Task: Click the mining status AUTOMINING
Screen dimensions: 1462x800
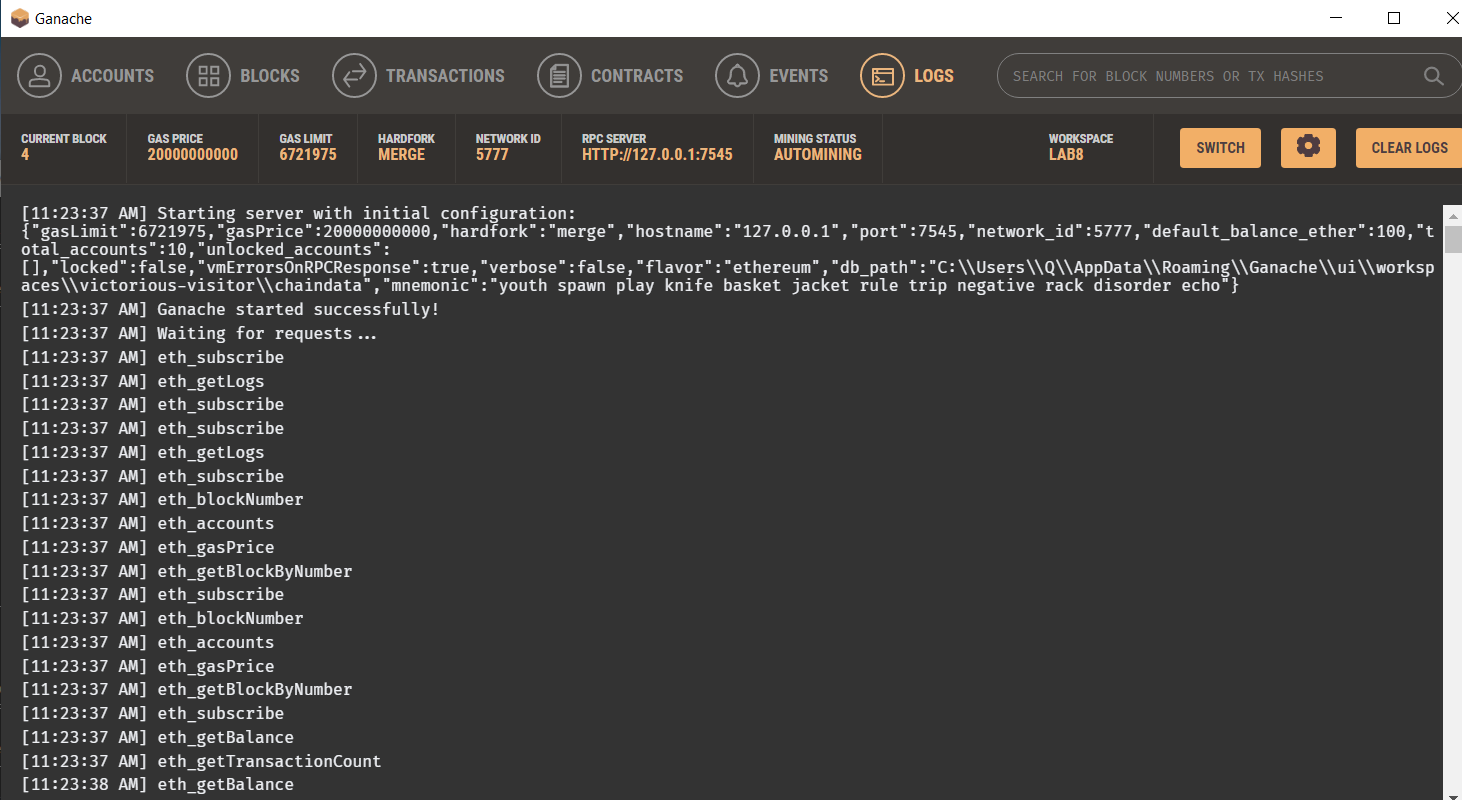Action: point(818,155)
